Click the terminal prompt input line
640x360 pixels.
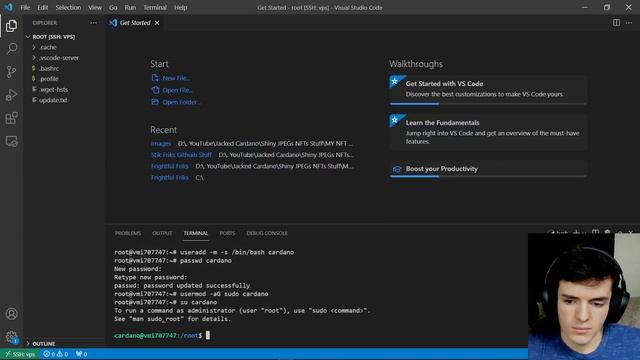162,336
